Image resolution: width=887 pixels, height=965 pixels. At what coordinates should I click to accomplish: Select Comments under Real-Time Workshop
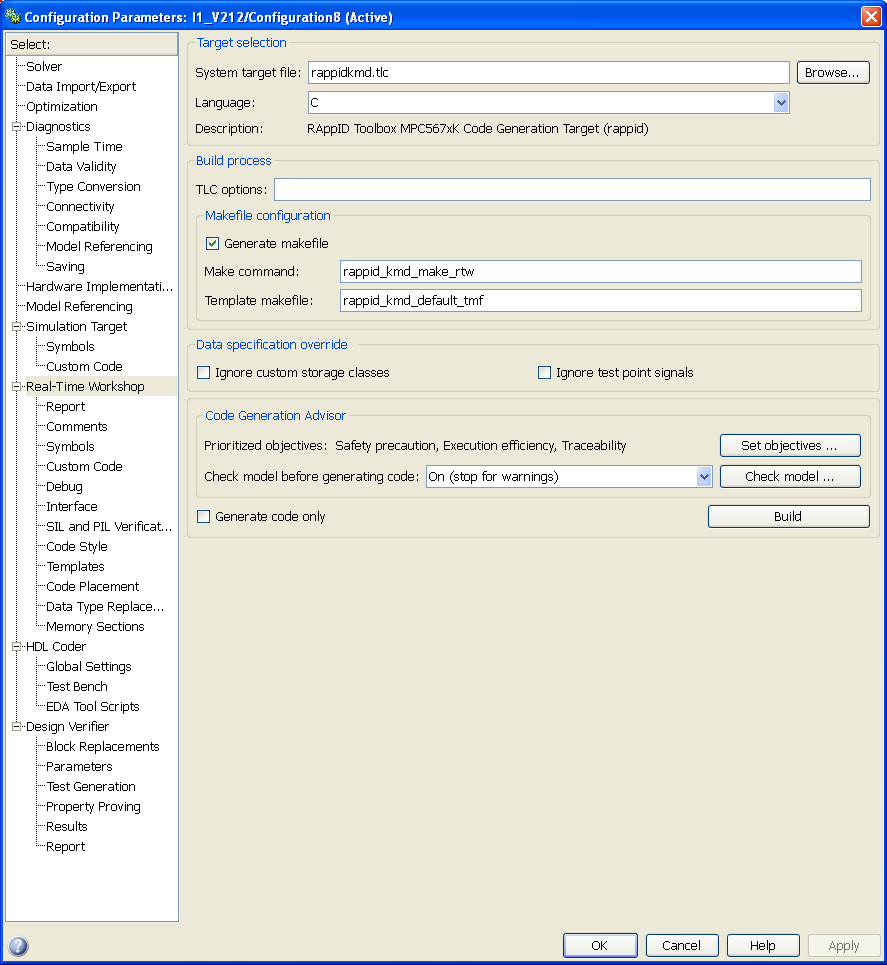tap(77, 426)
